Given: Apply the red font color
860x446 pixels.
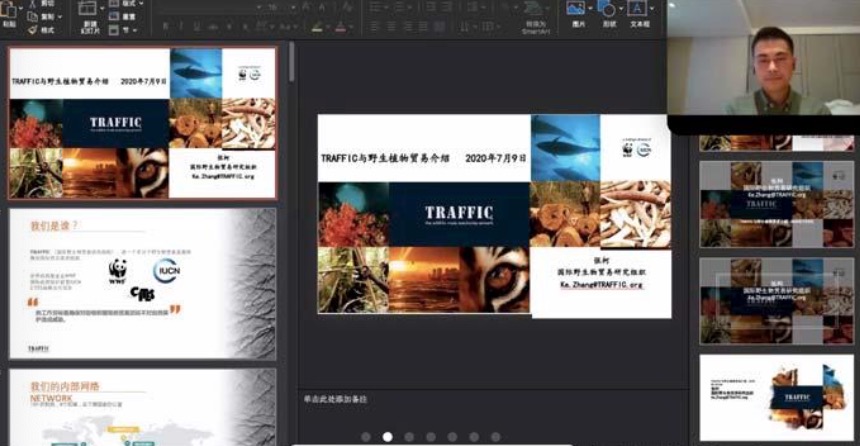Looking at the screenshot, I should (340, 27).
